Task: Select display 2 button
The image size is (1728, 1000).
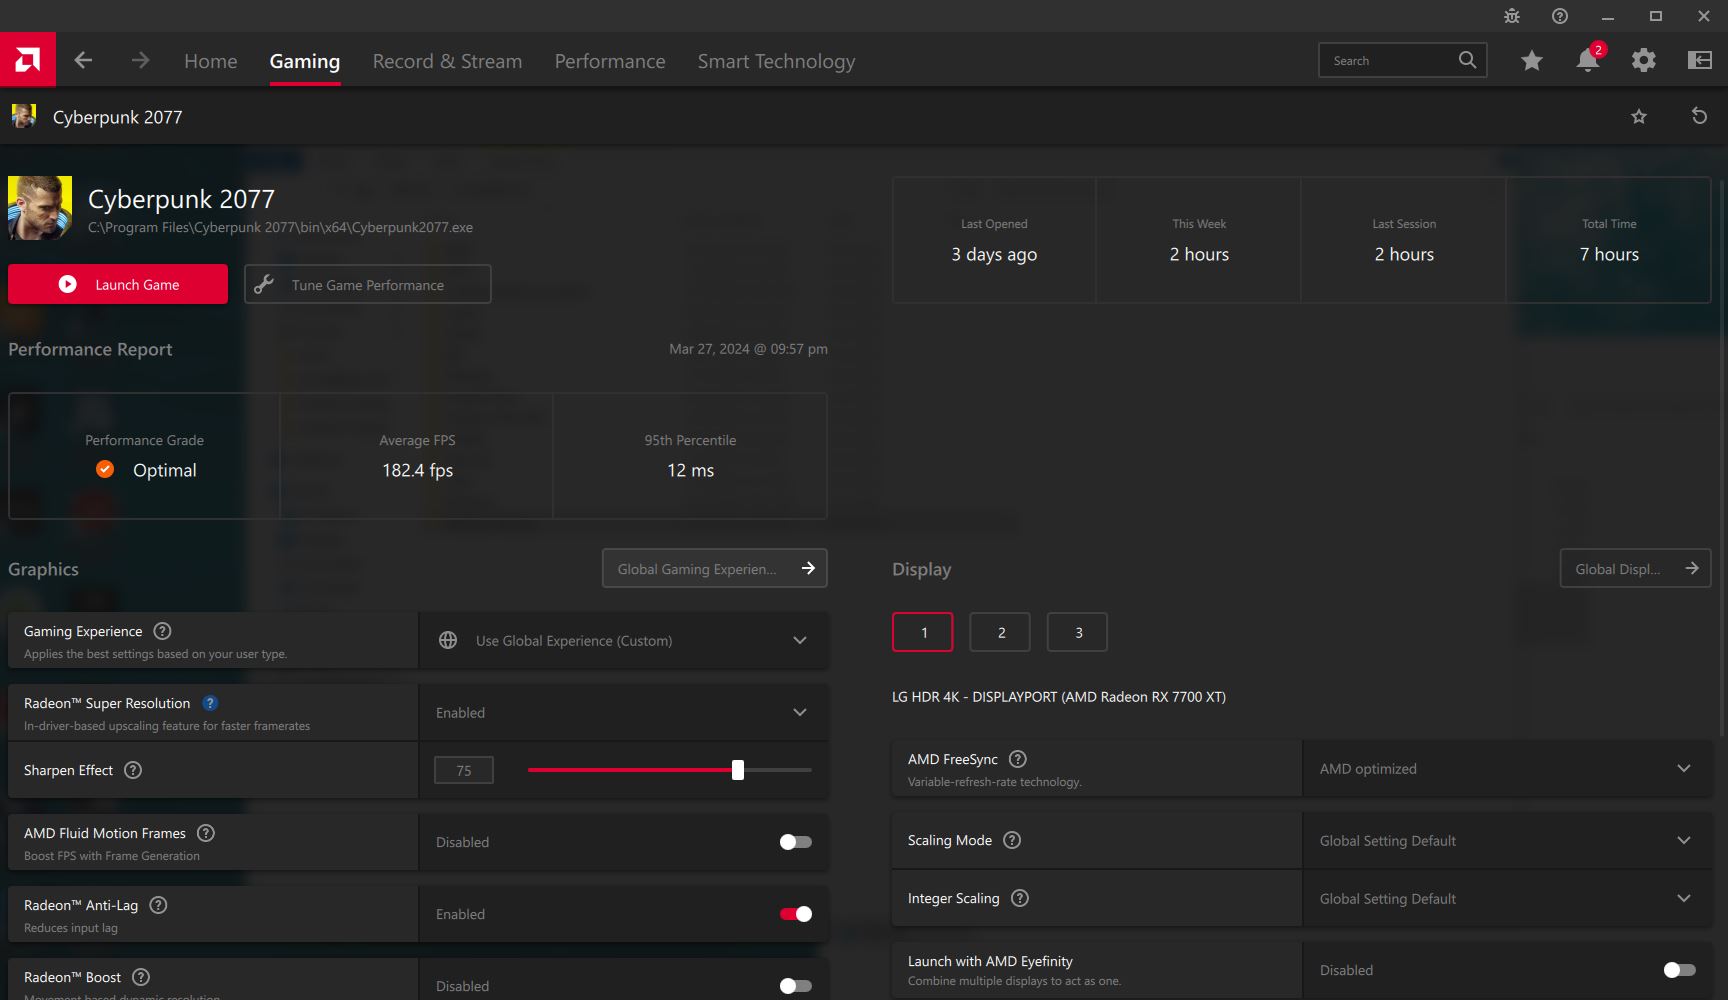Action: [1000, 632]
